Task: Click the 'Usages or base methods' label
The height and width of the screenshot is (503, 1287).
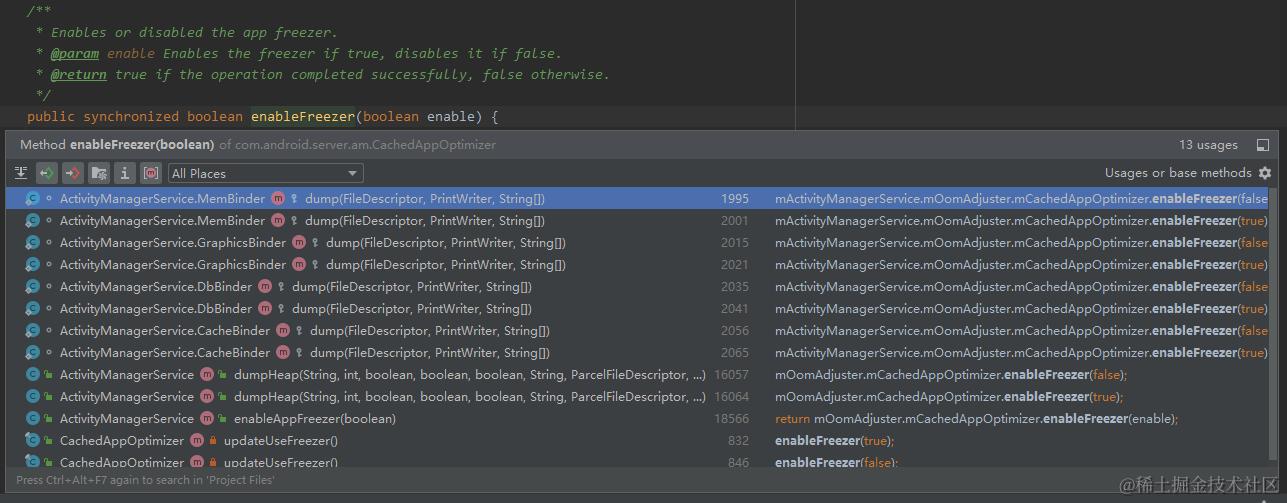Action: (1178, 173)
